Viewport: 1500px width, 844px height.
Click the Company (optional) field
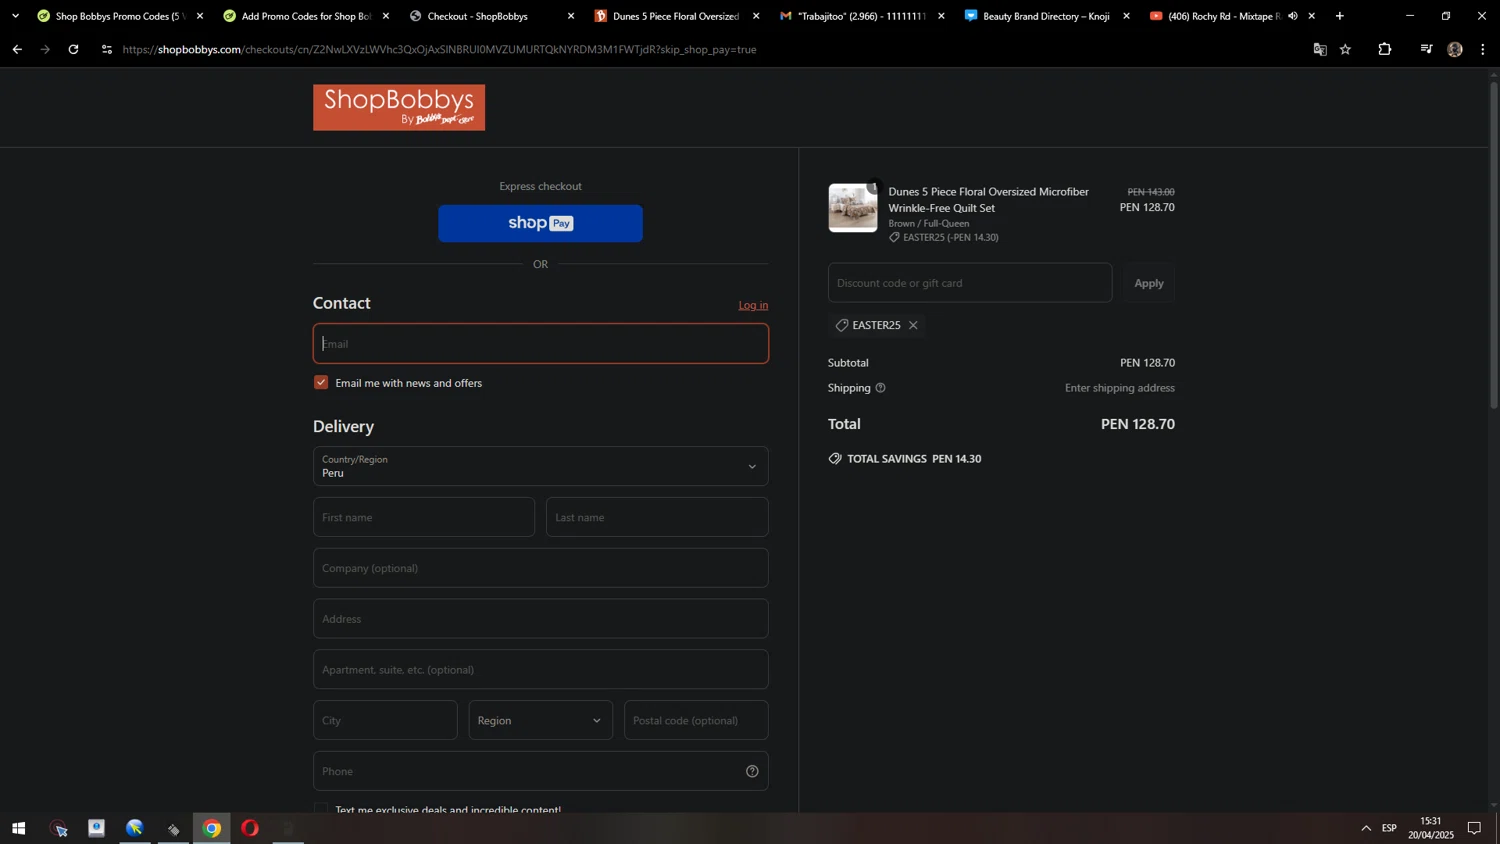[541, 568]
